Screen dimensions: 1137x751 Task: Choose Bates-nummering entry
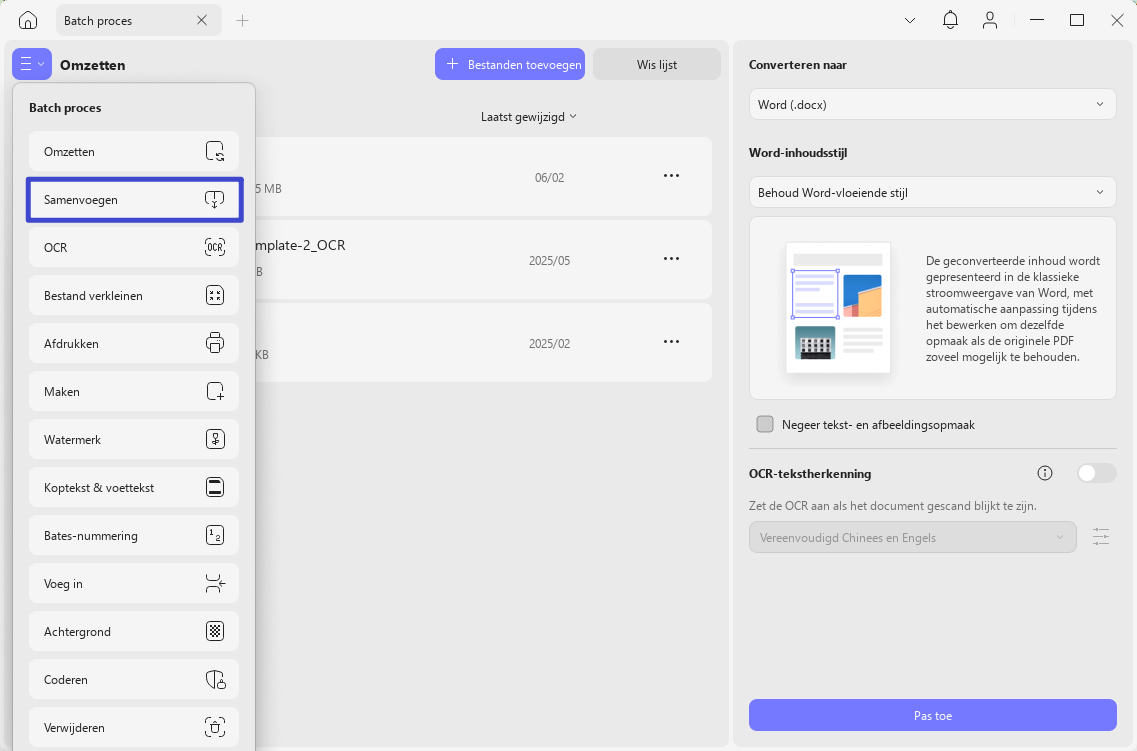[x=134, y=535]
